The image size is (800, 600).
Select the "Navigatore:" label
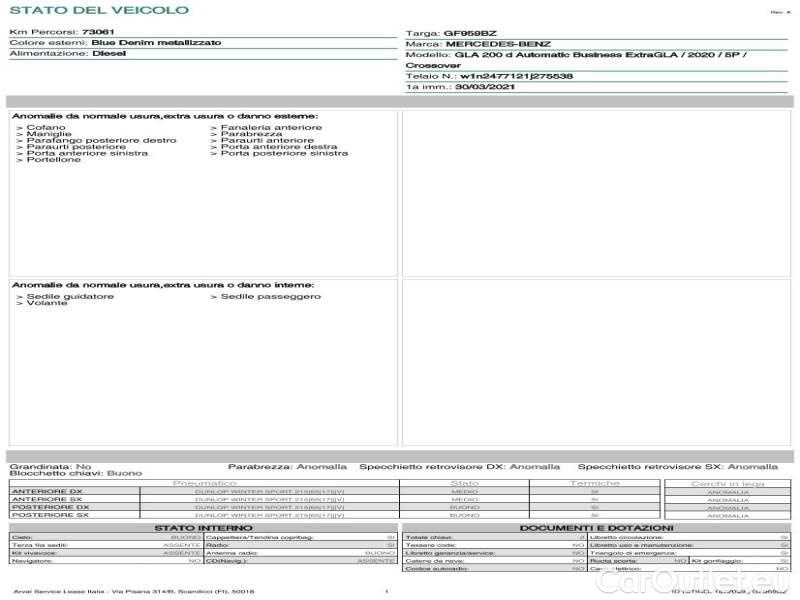pos(32,561)
